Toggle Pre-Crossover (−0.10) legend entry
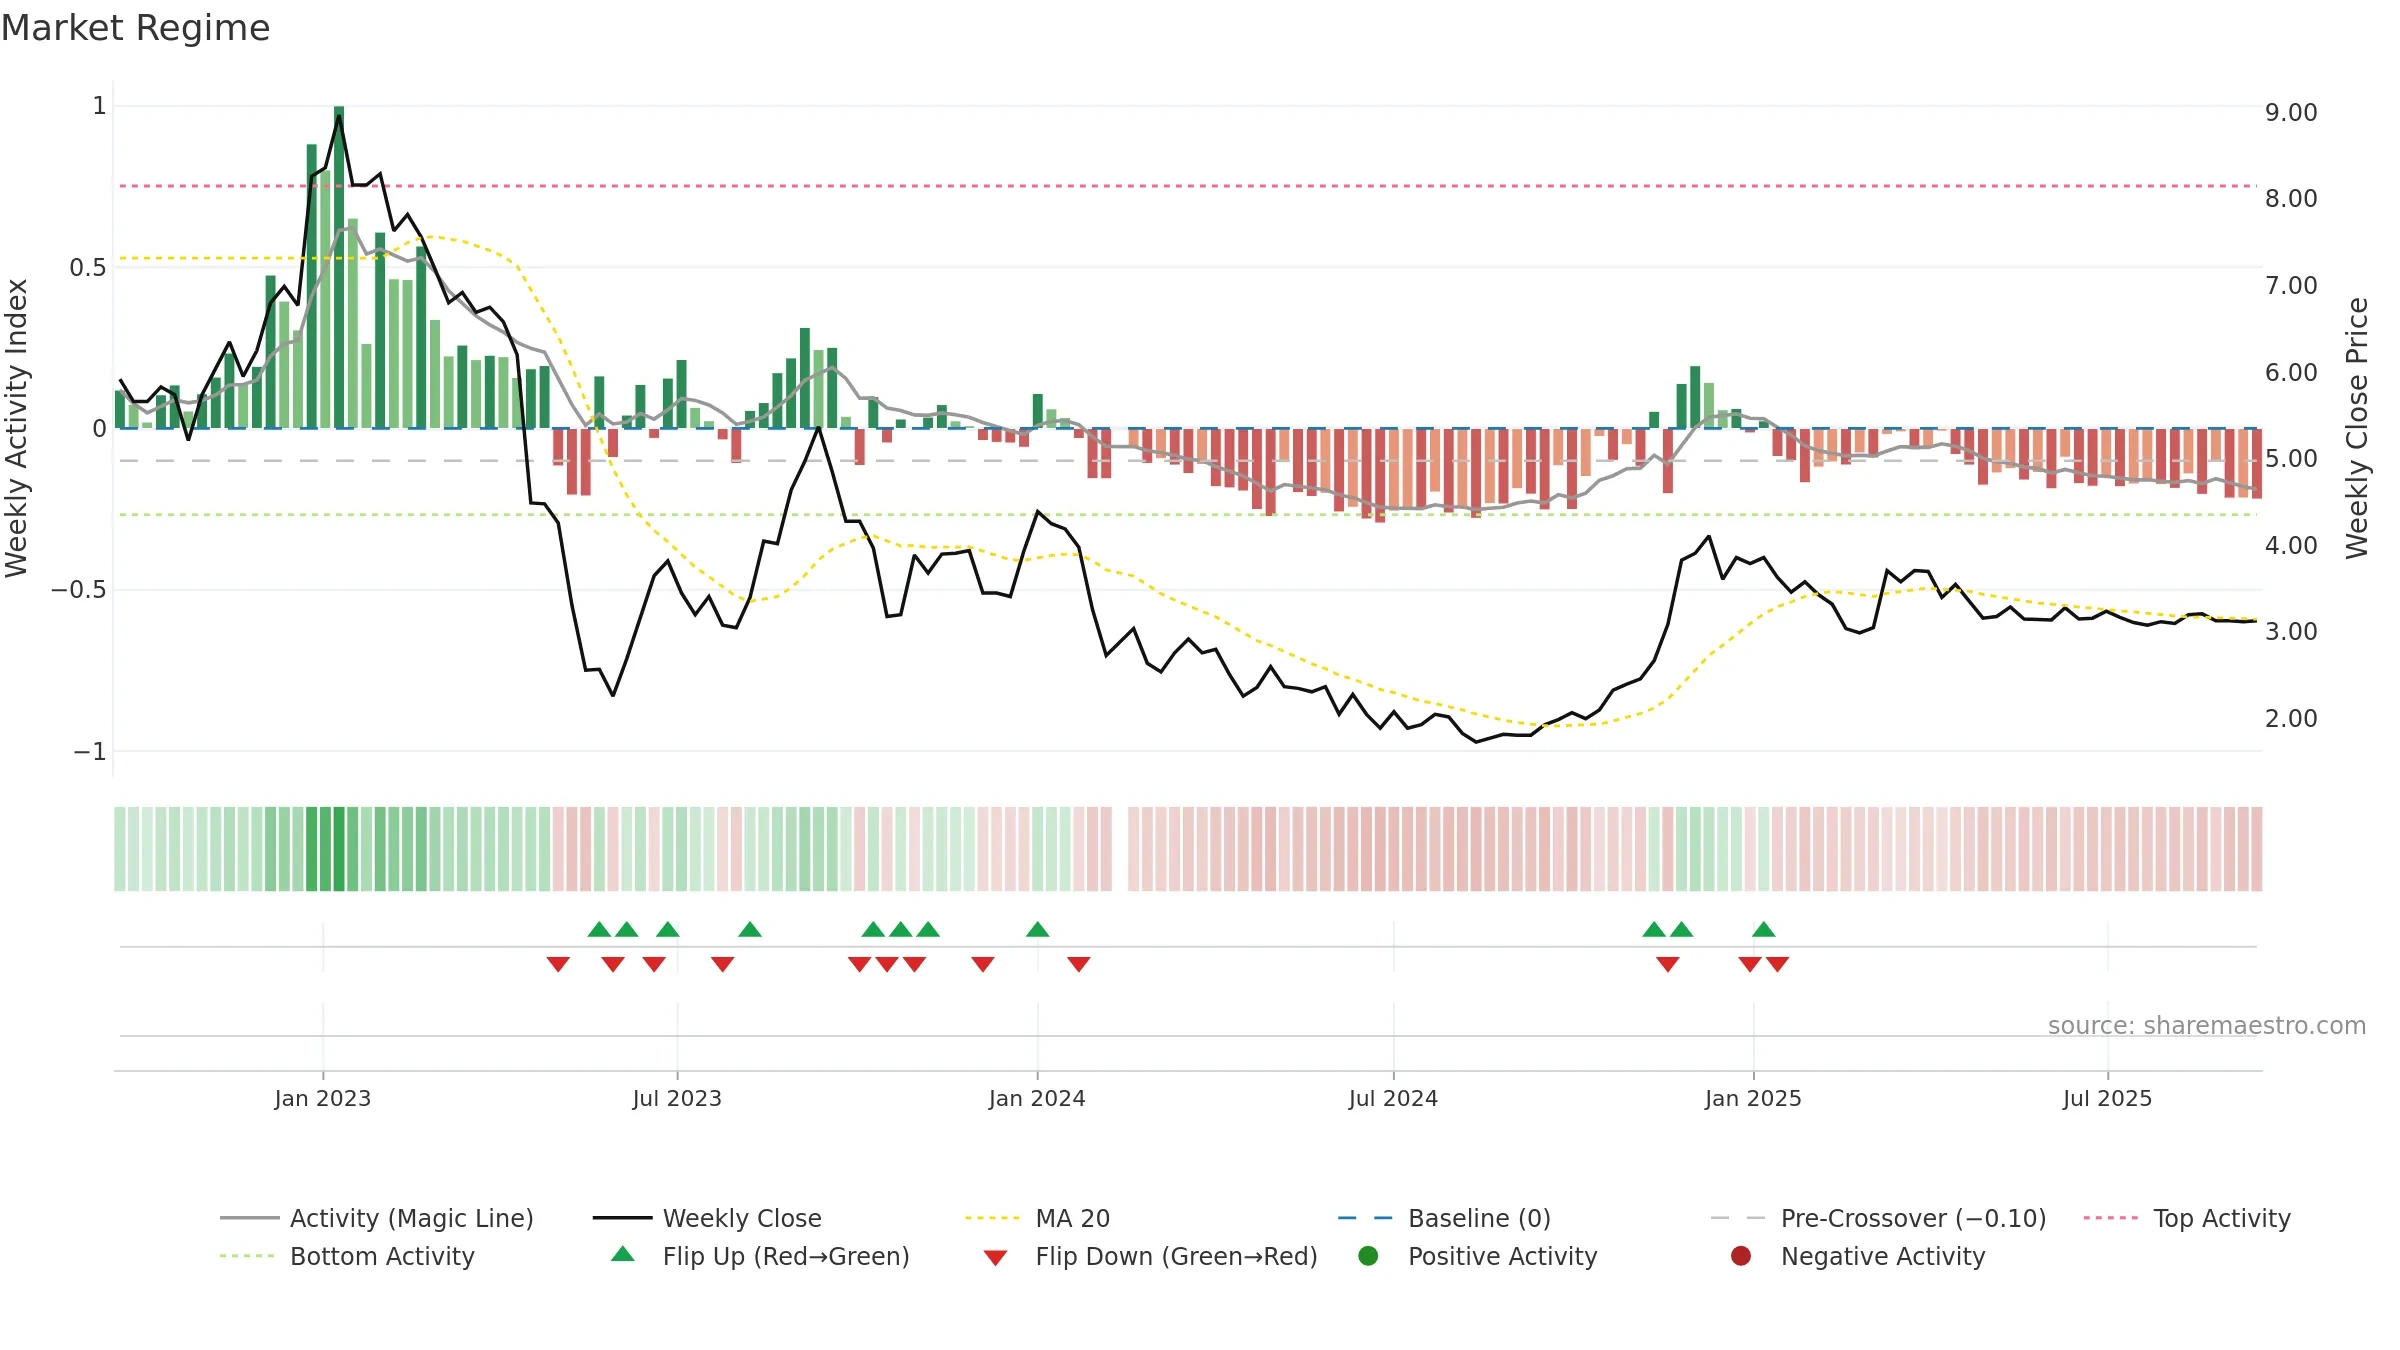This screenshot has height=1350, width=2400. coord(1878,1218)
